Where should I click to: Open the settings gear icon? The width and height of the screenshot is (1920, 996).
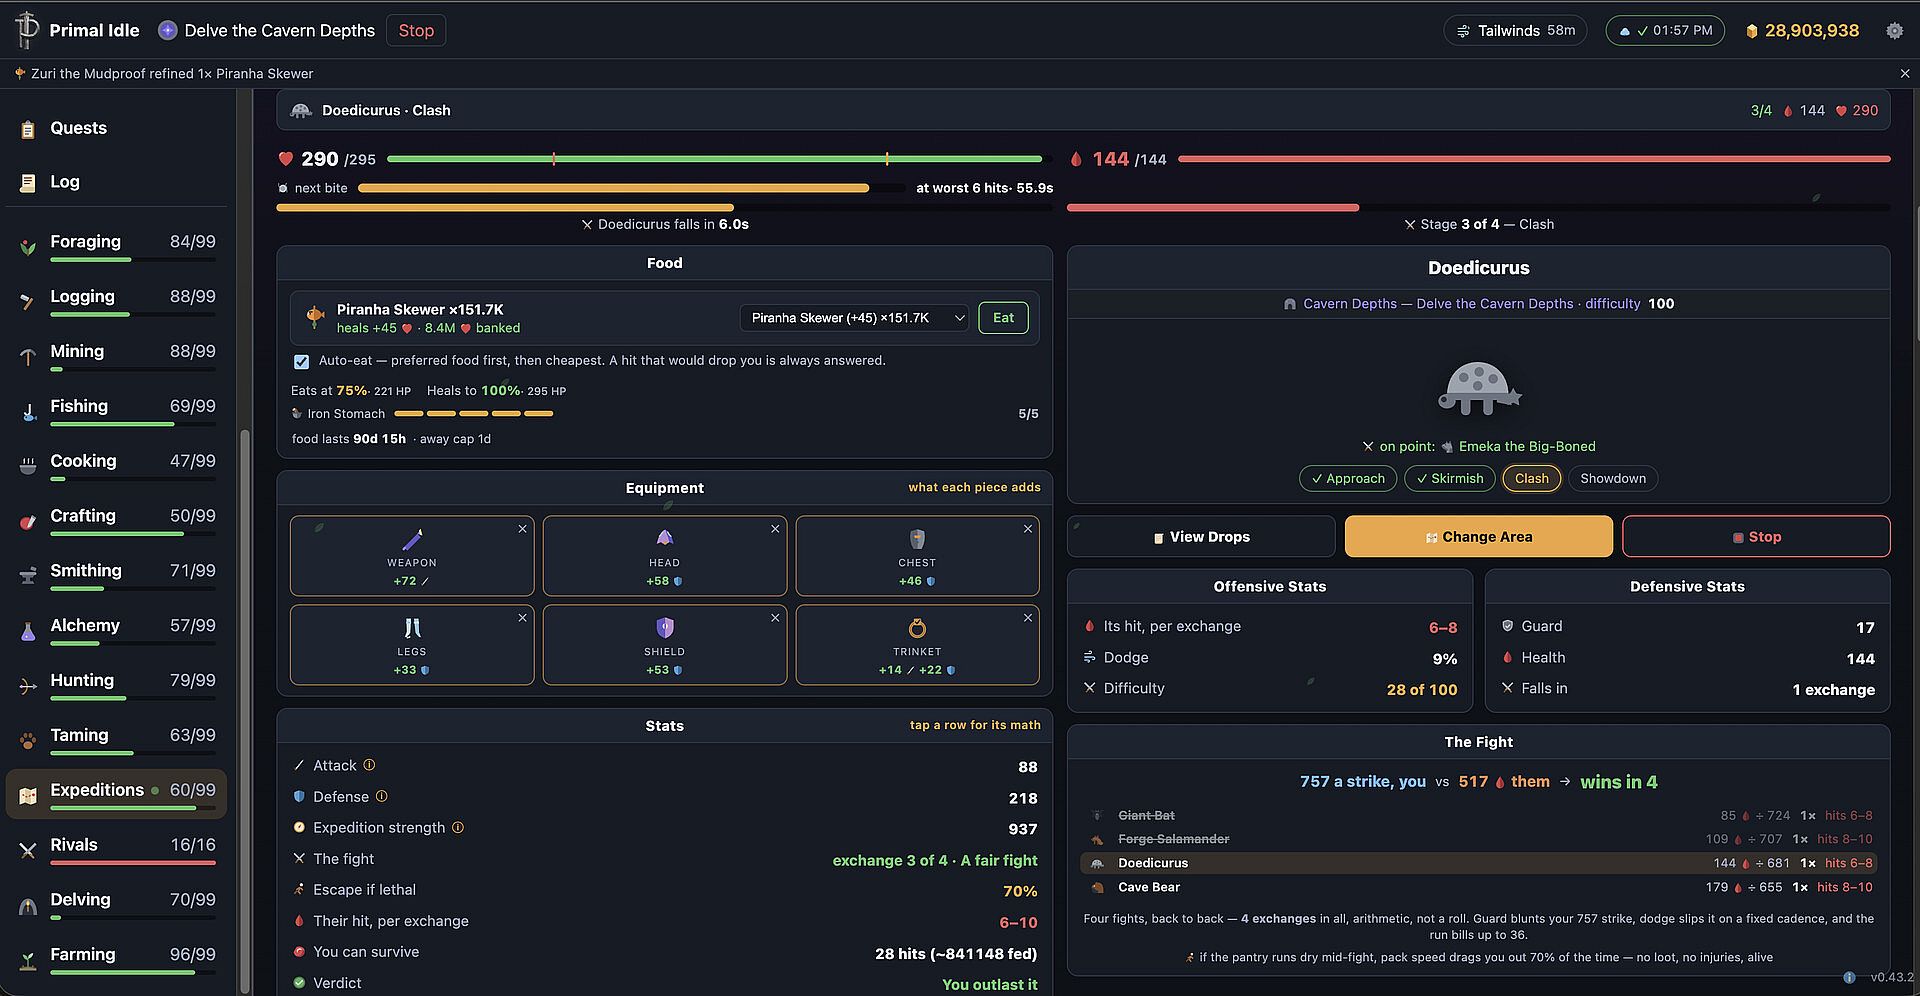(x=1894, y=31)
